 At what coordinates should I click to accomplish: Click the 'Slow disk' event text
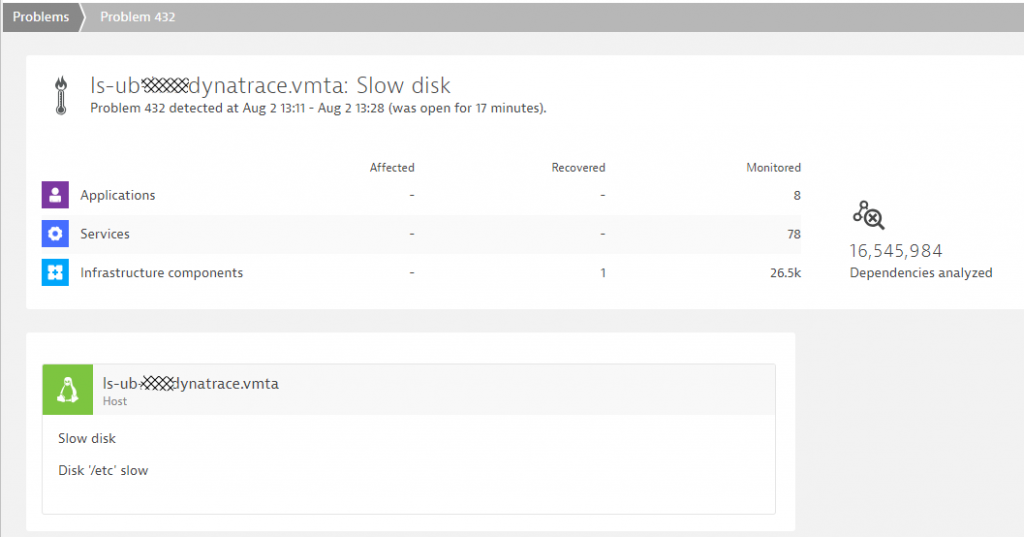[x=87, y=438]
